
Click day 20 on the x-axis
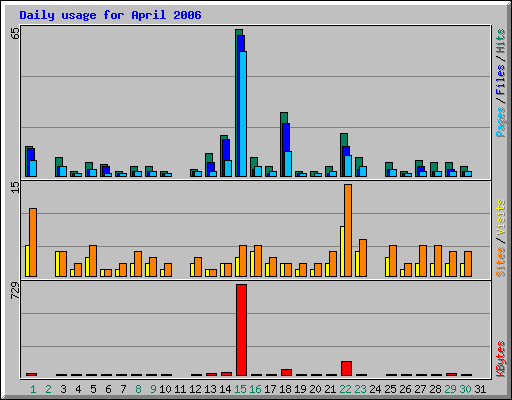[315, 389]
